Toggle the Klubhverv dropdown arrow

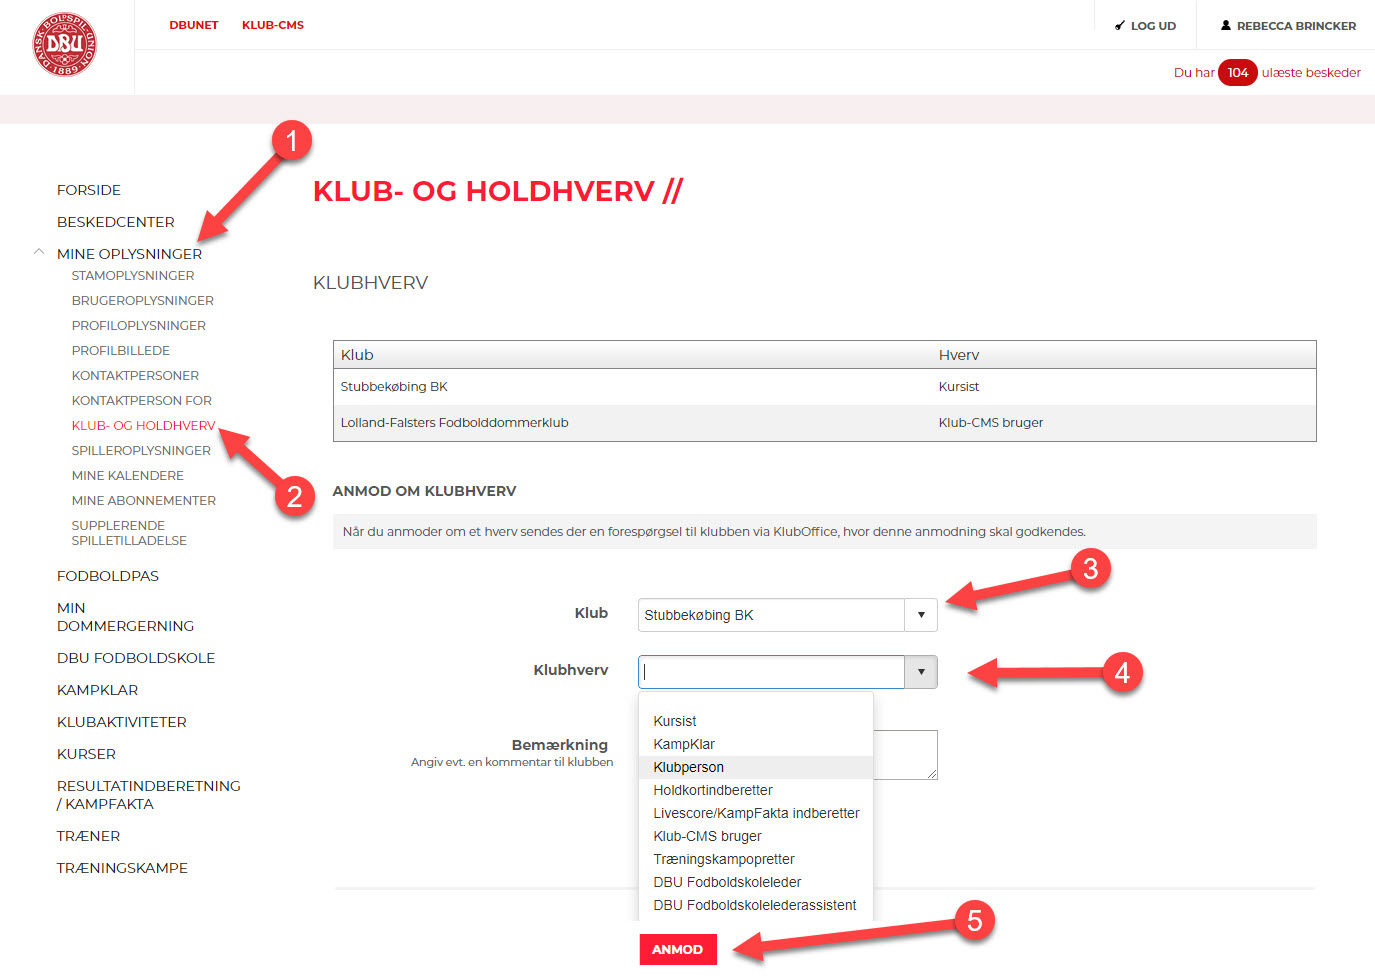921,672
